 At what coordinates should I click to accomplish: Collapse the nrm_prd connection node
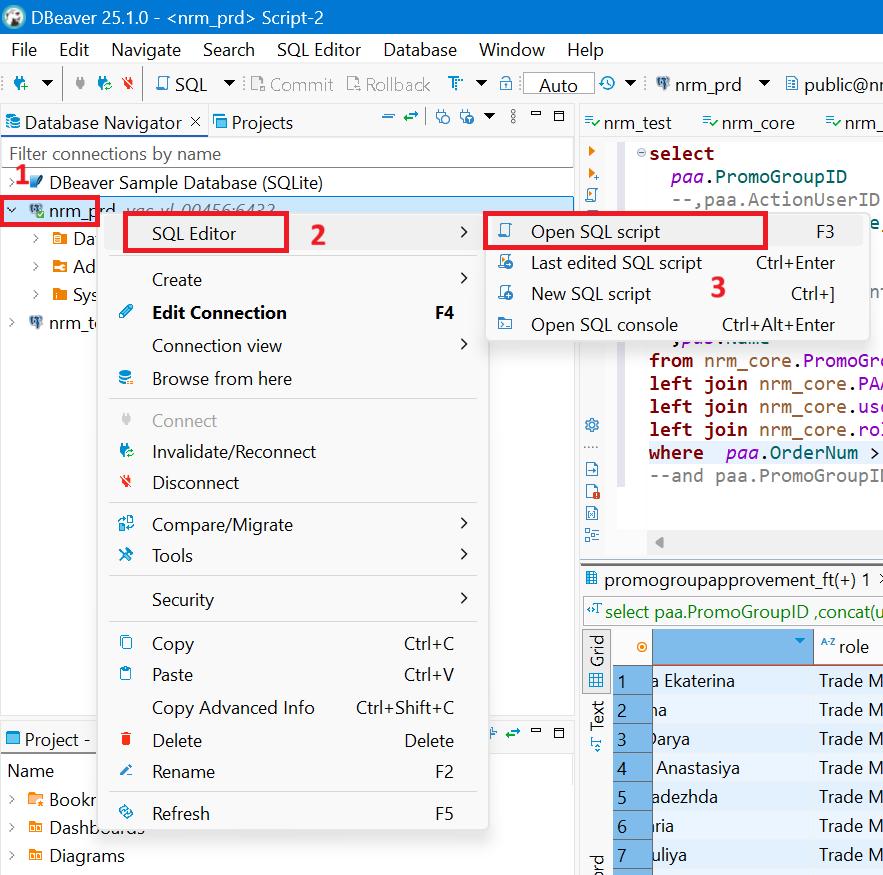pyautogui.click(x=12, y=211)
